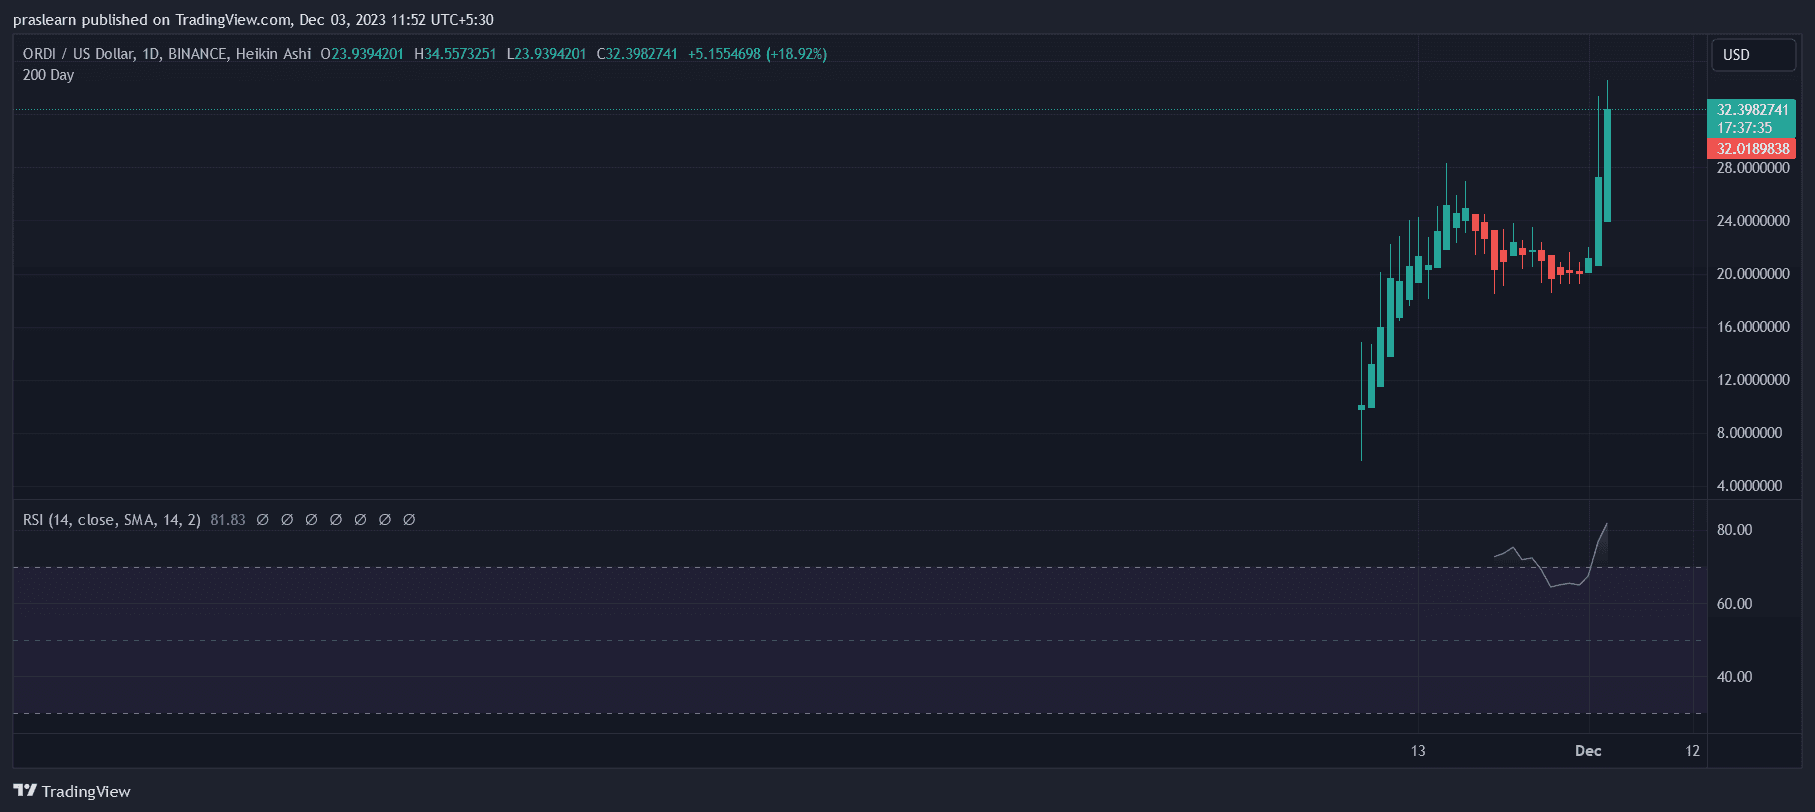The height and width of the screenshot is (812, 1815).
Task: Click the latest tall green Heikin Ashi candle
Action: [1607, 165]
